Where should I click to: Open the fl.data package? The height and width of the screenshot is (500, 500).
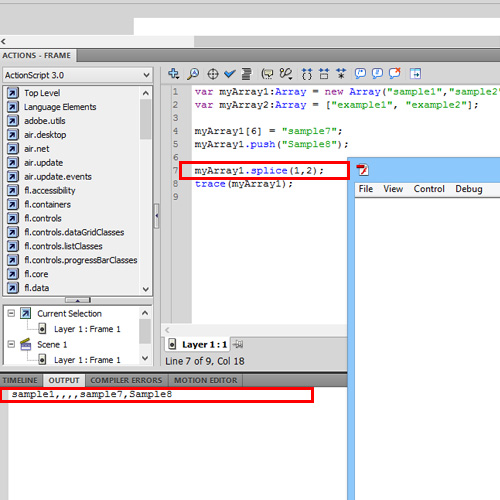coord(36,288)
